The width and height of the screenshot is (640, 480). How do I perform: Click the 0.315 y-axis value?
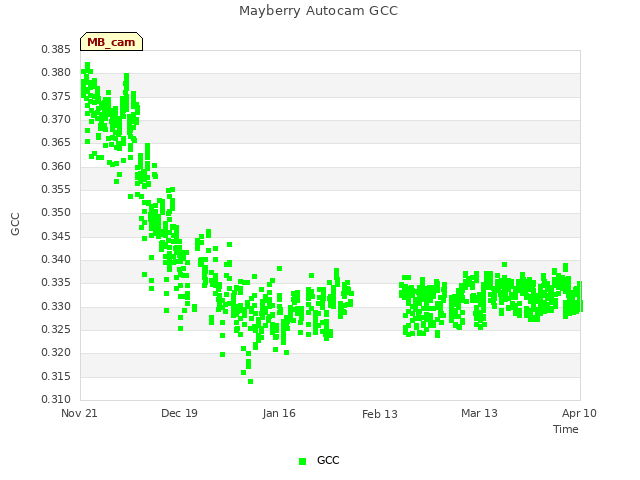click(56, 376)
